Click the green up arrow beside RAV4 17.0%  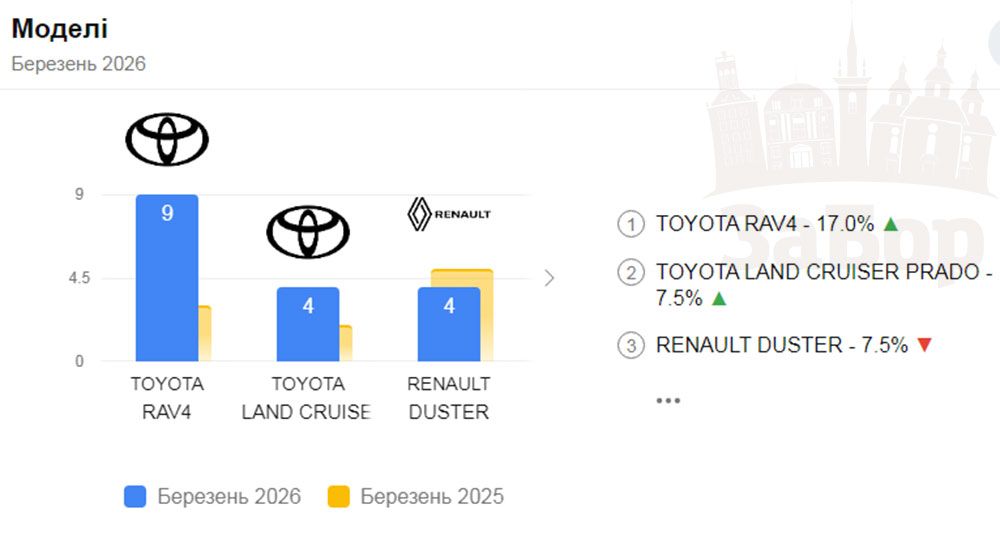(x=890, y=224)
